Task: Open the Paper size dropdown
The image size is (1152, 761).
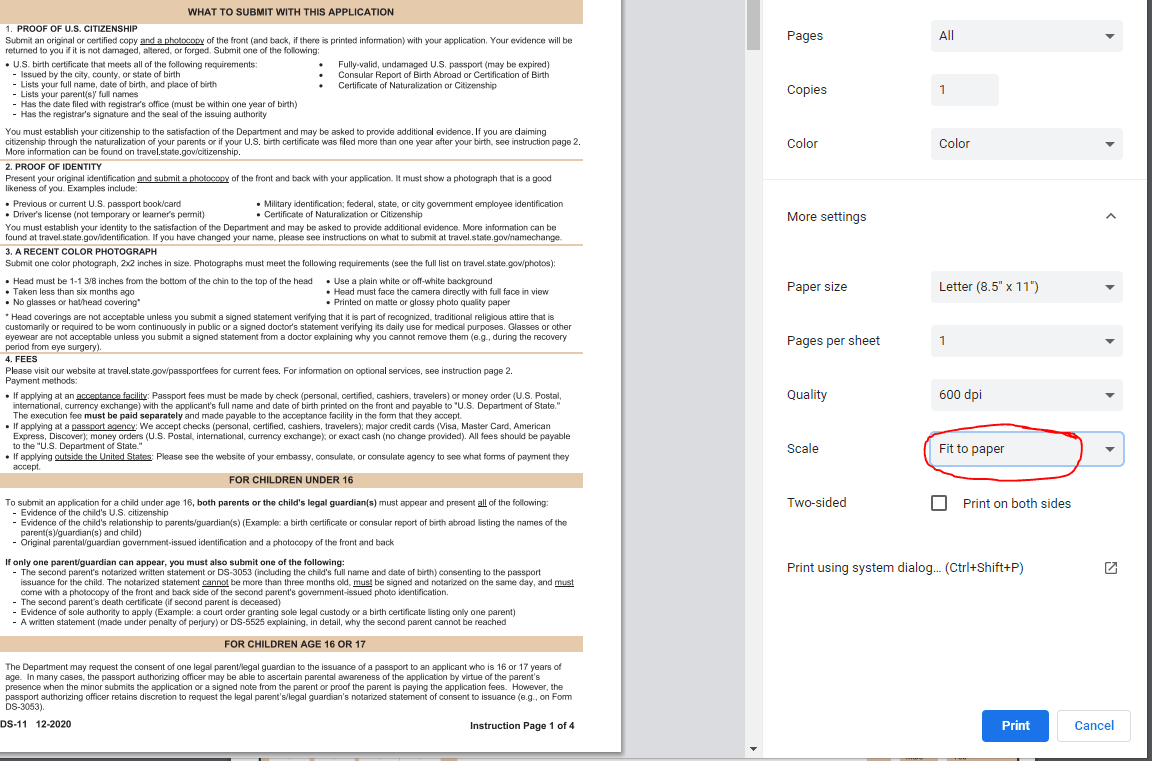Action: (x=1026, y=287)
